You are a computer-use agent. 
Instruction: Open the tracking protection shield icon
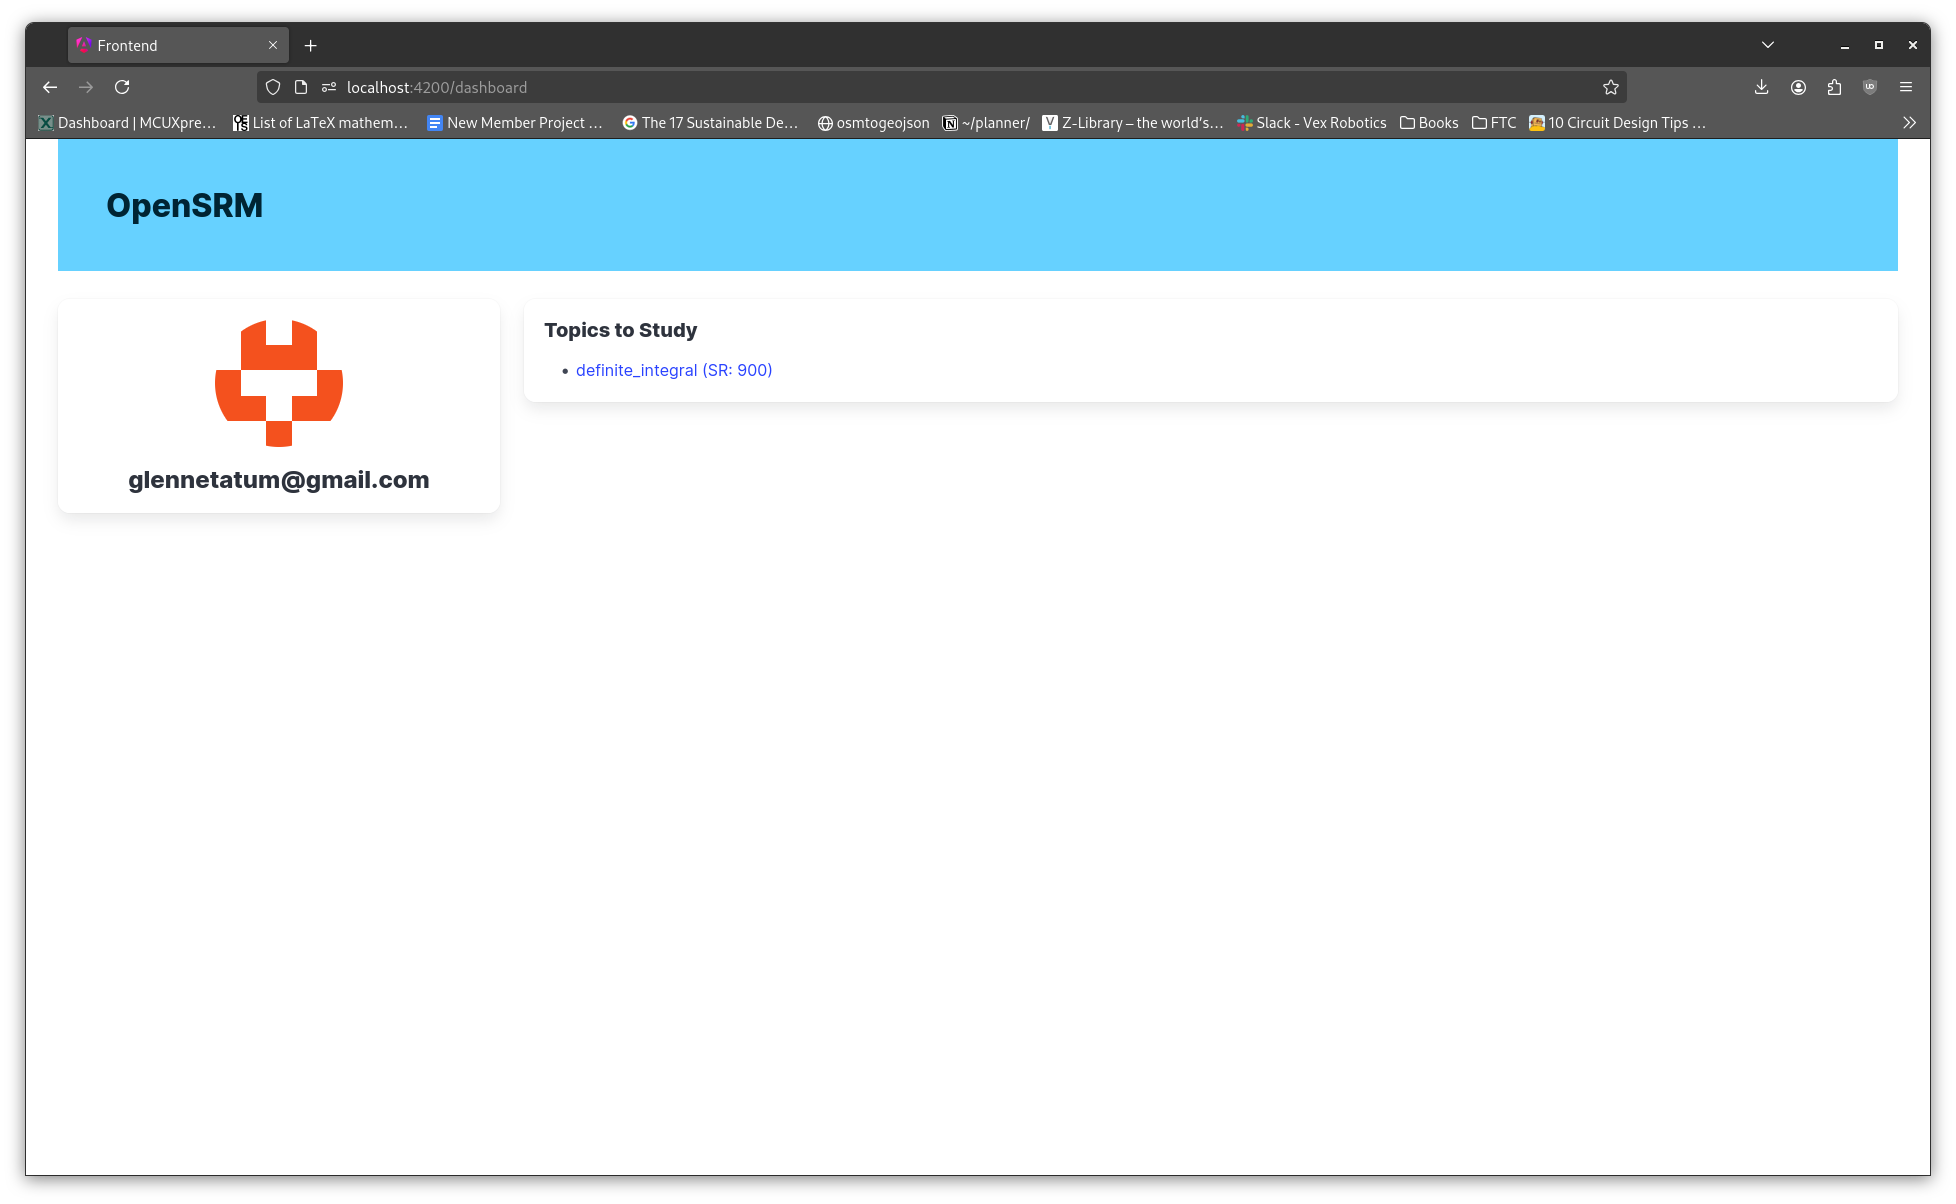coord(273,87)
